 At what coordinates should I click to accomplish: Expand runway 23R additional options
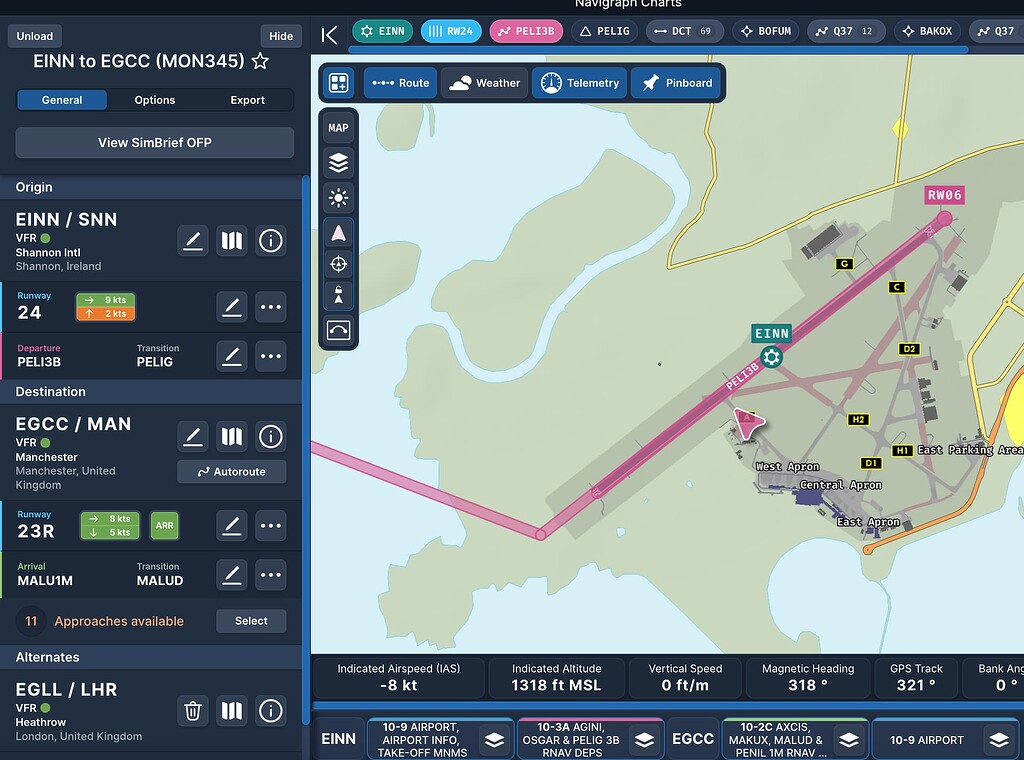[x=270, y=525]
